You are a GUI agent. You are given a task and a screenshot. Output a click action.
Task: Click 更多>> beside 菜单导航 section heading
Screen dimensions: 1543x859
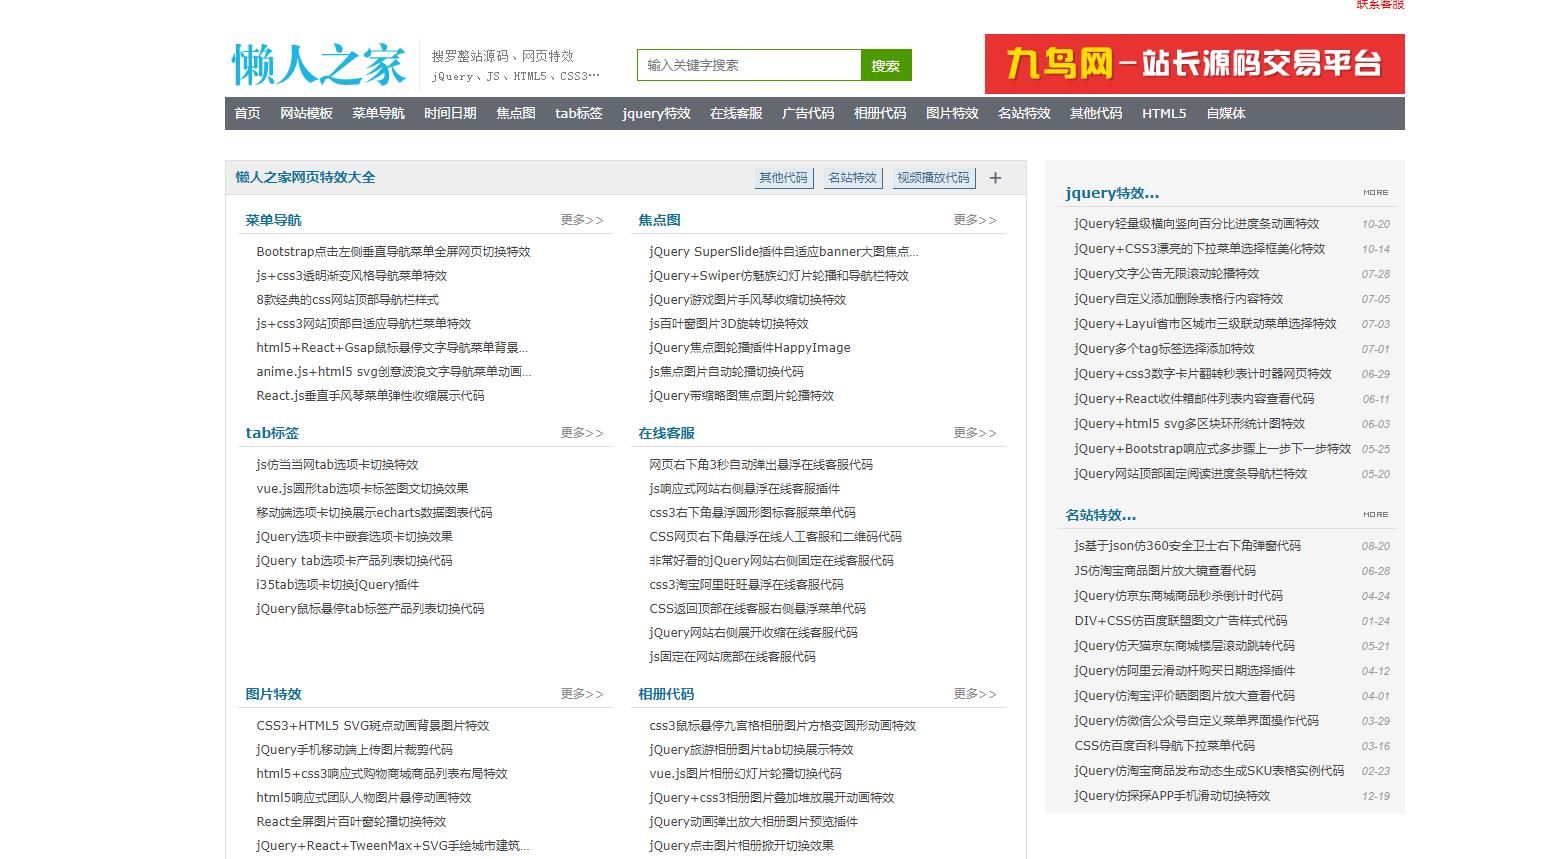pos(582,220)
